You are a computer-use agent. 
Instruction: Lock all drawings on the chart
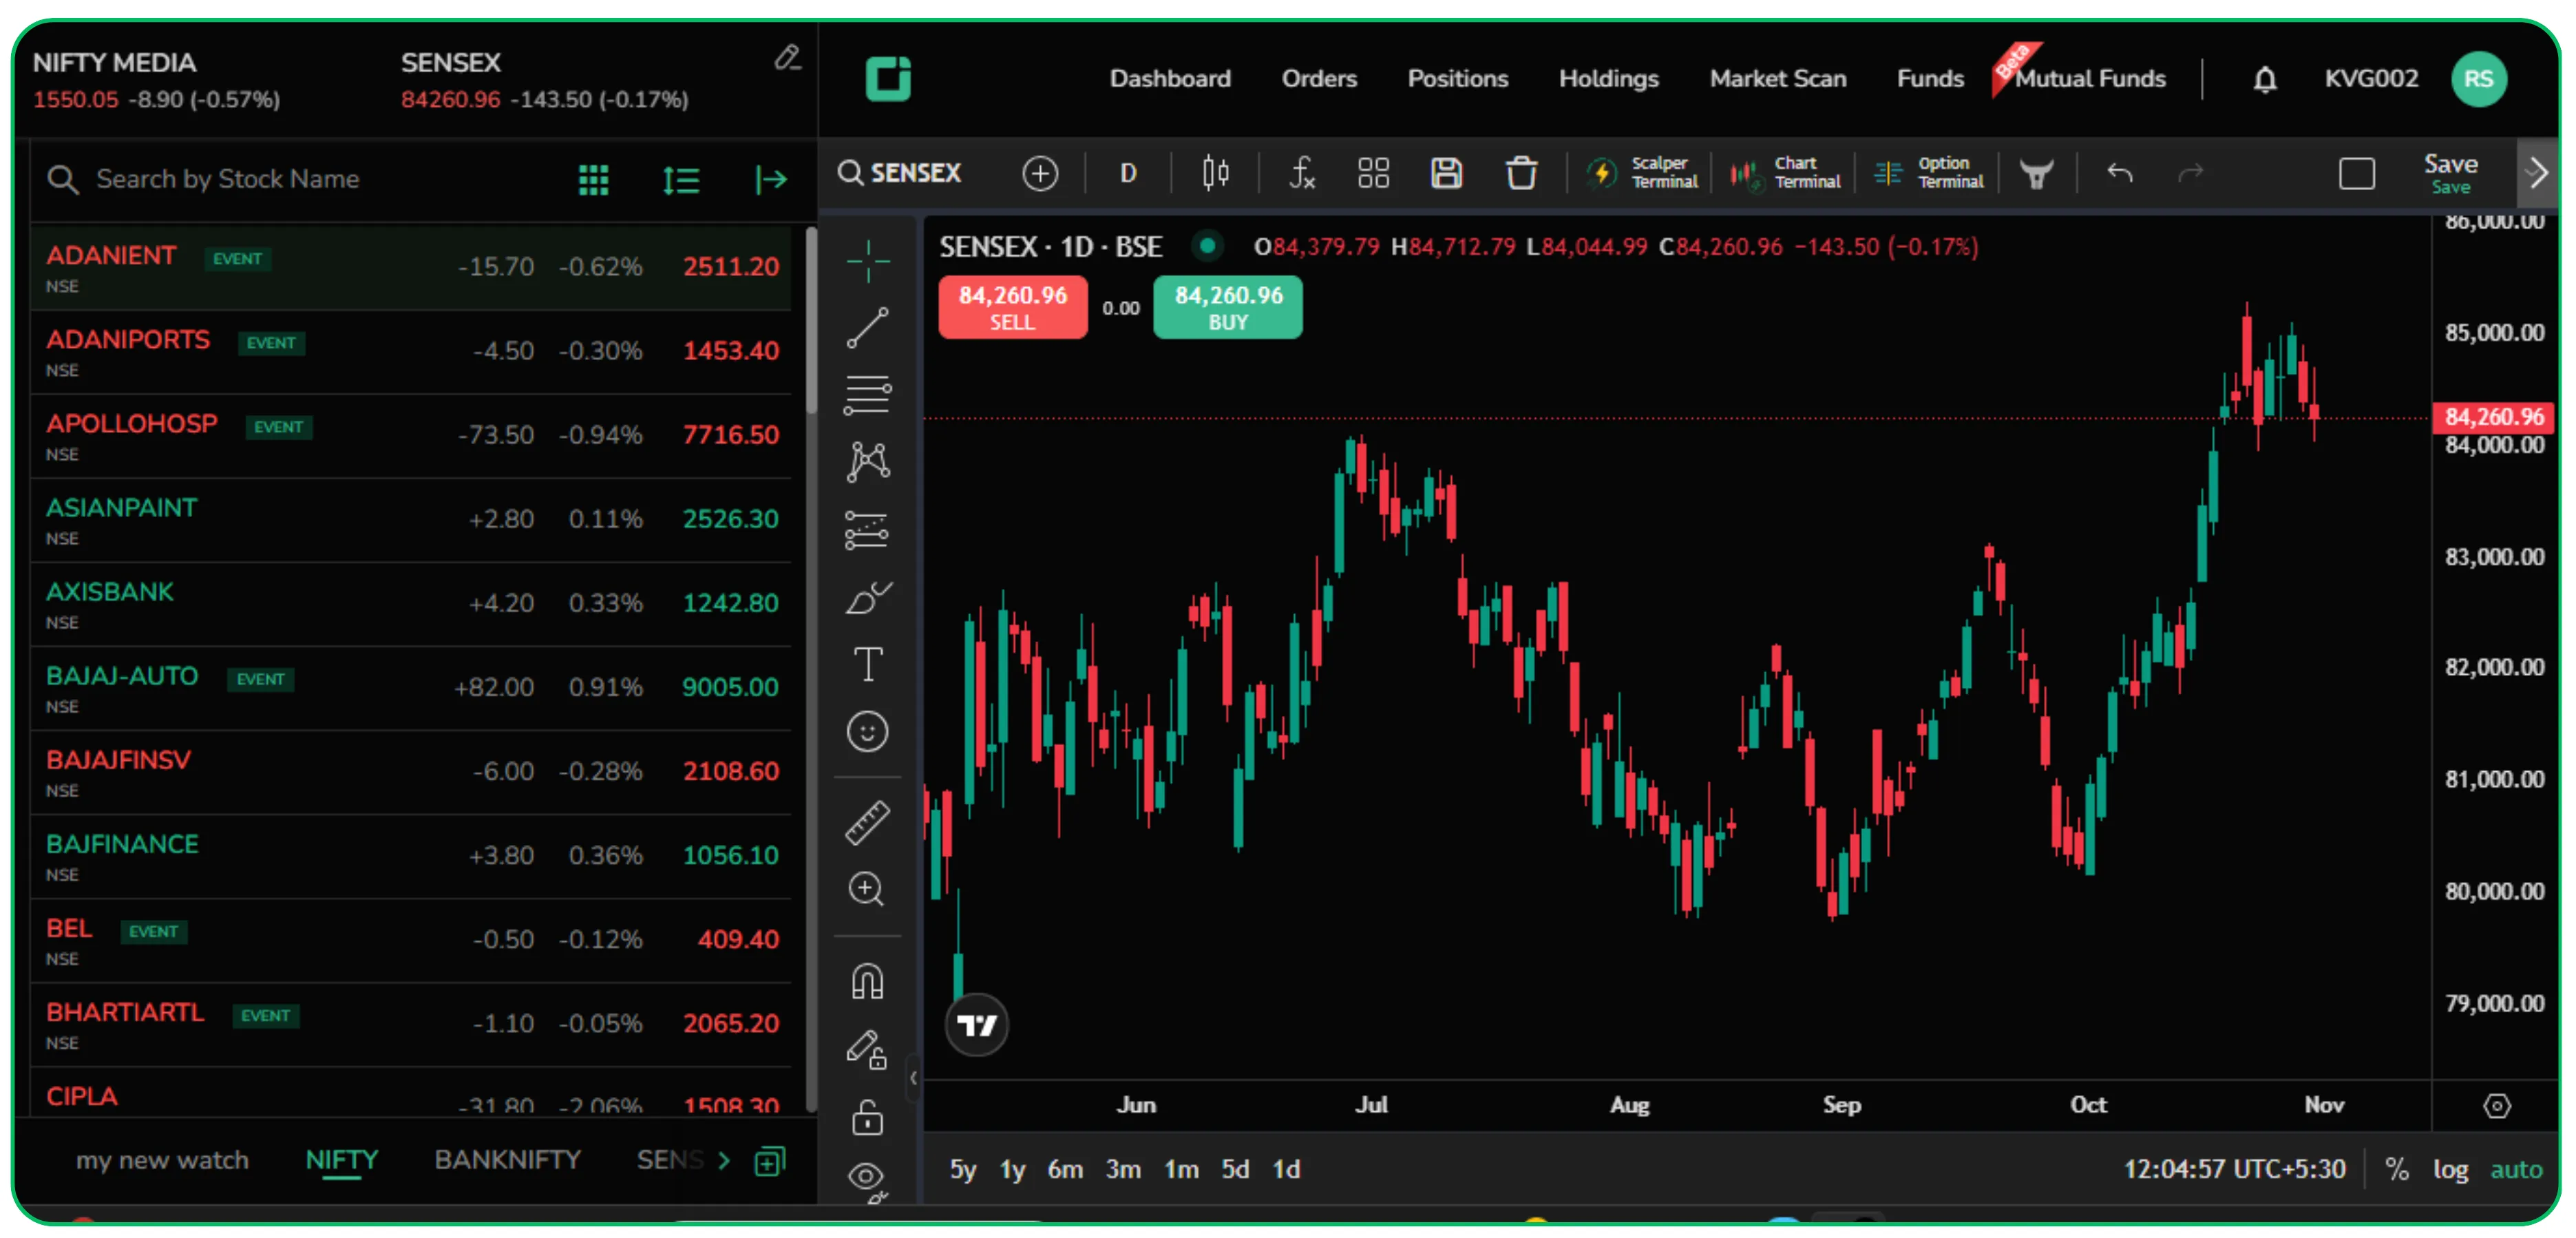click(x=867, y=1117)
